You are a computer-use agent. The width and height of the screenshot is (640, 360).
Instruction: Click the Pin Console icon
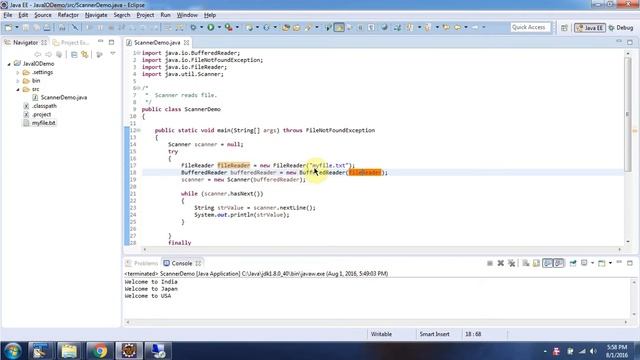[573, 263]
